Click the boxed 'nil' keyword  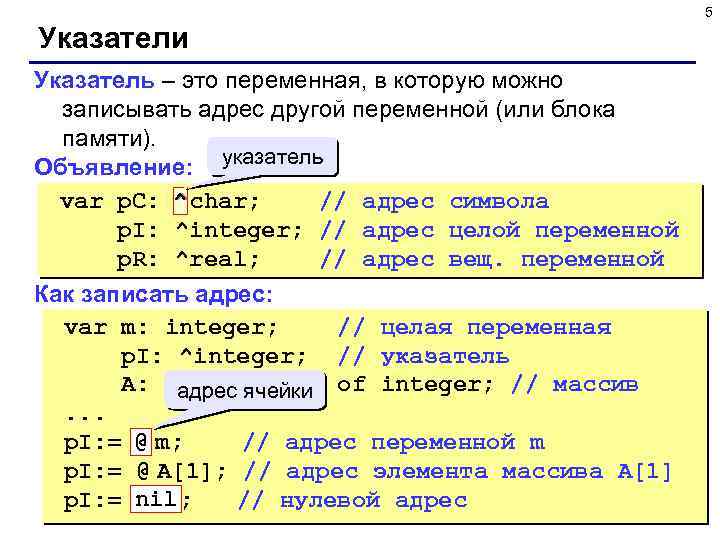pyautogui.click(x=156, y=499)
